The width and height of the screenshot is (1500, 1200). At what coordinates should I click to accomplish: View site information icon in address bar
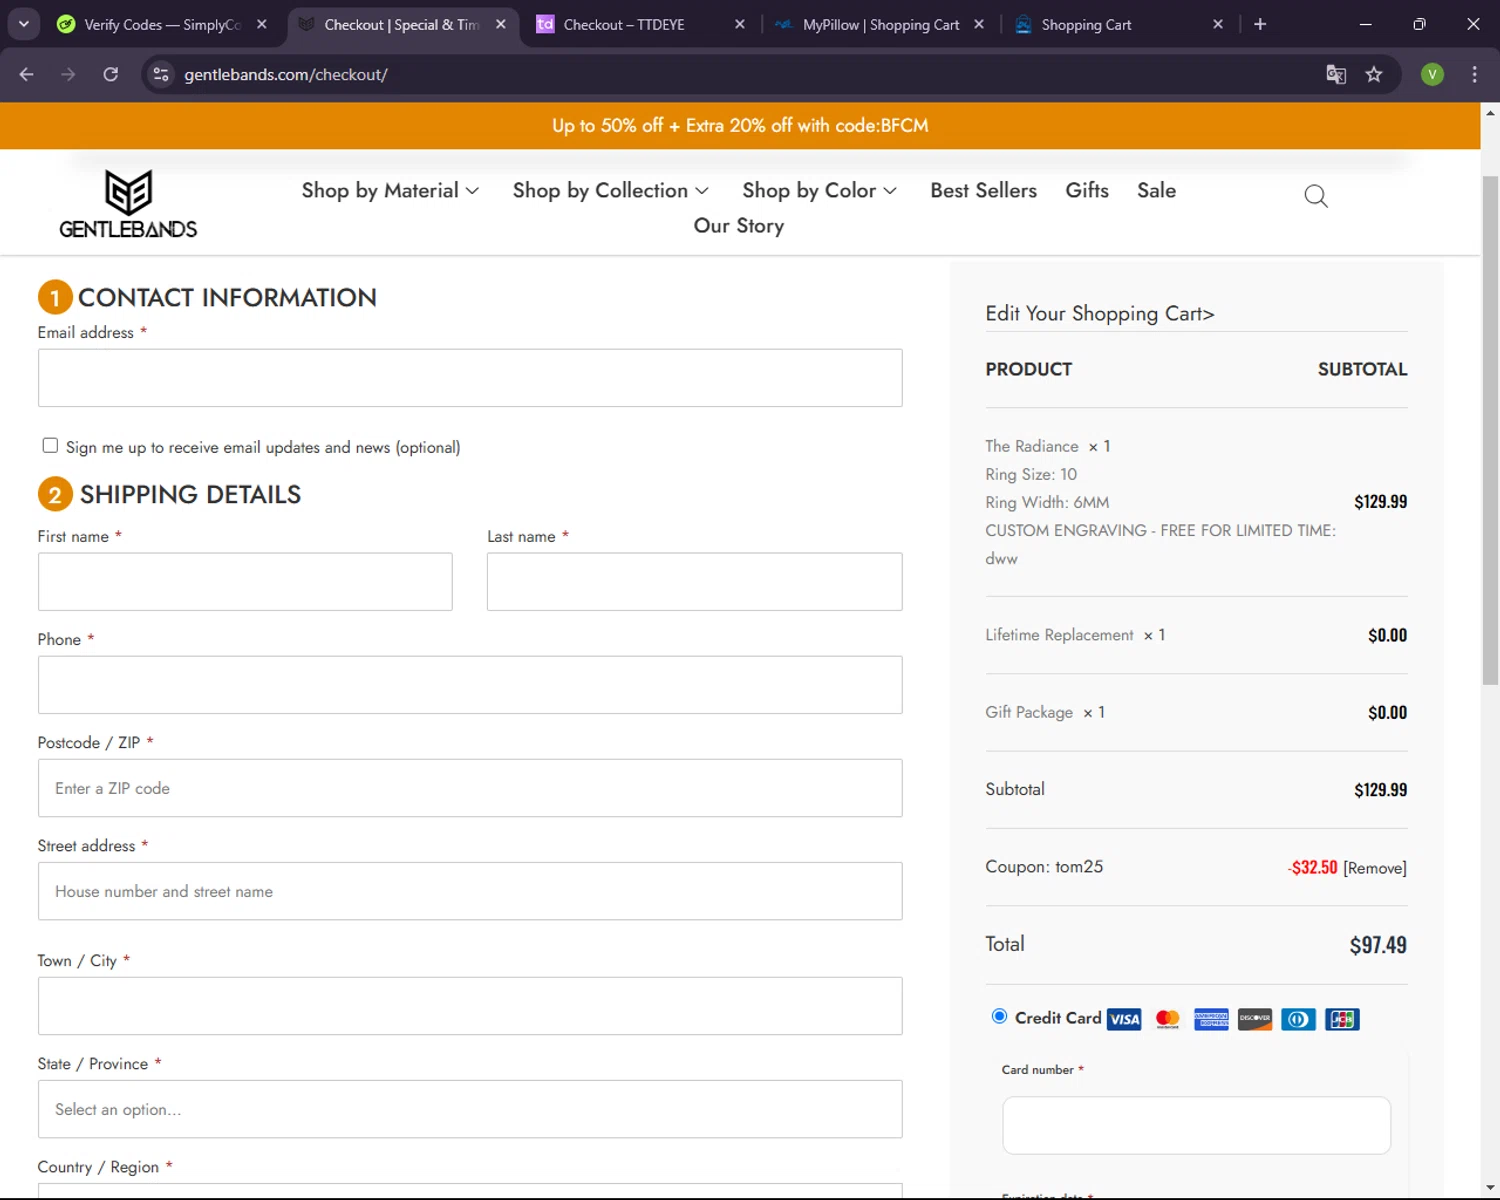point(161,74)
